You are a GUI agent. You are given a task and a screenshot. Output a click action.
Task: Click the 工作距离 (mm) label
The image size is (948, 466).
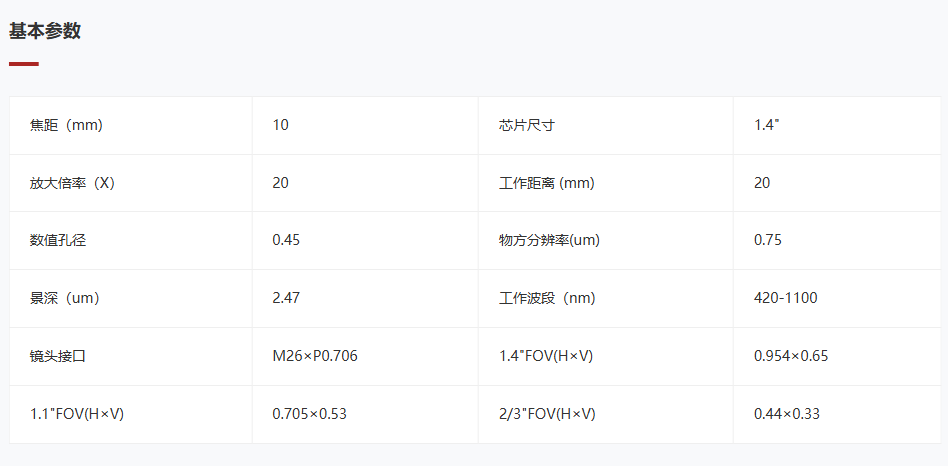pos(546,183)
